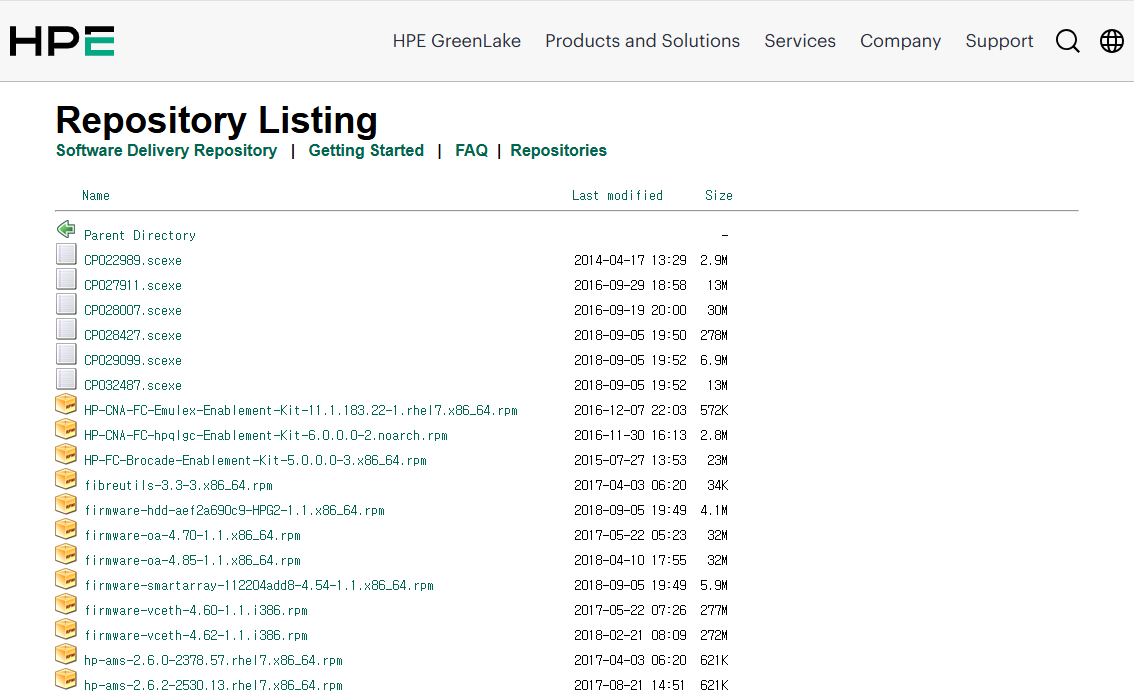The height and width of the screenshot is (692, 1134).
Task: Click the date 2016-12-07 22:03
Action: pos(630,411)
